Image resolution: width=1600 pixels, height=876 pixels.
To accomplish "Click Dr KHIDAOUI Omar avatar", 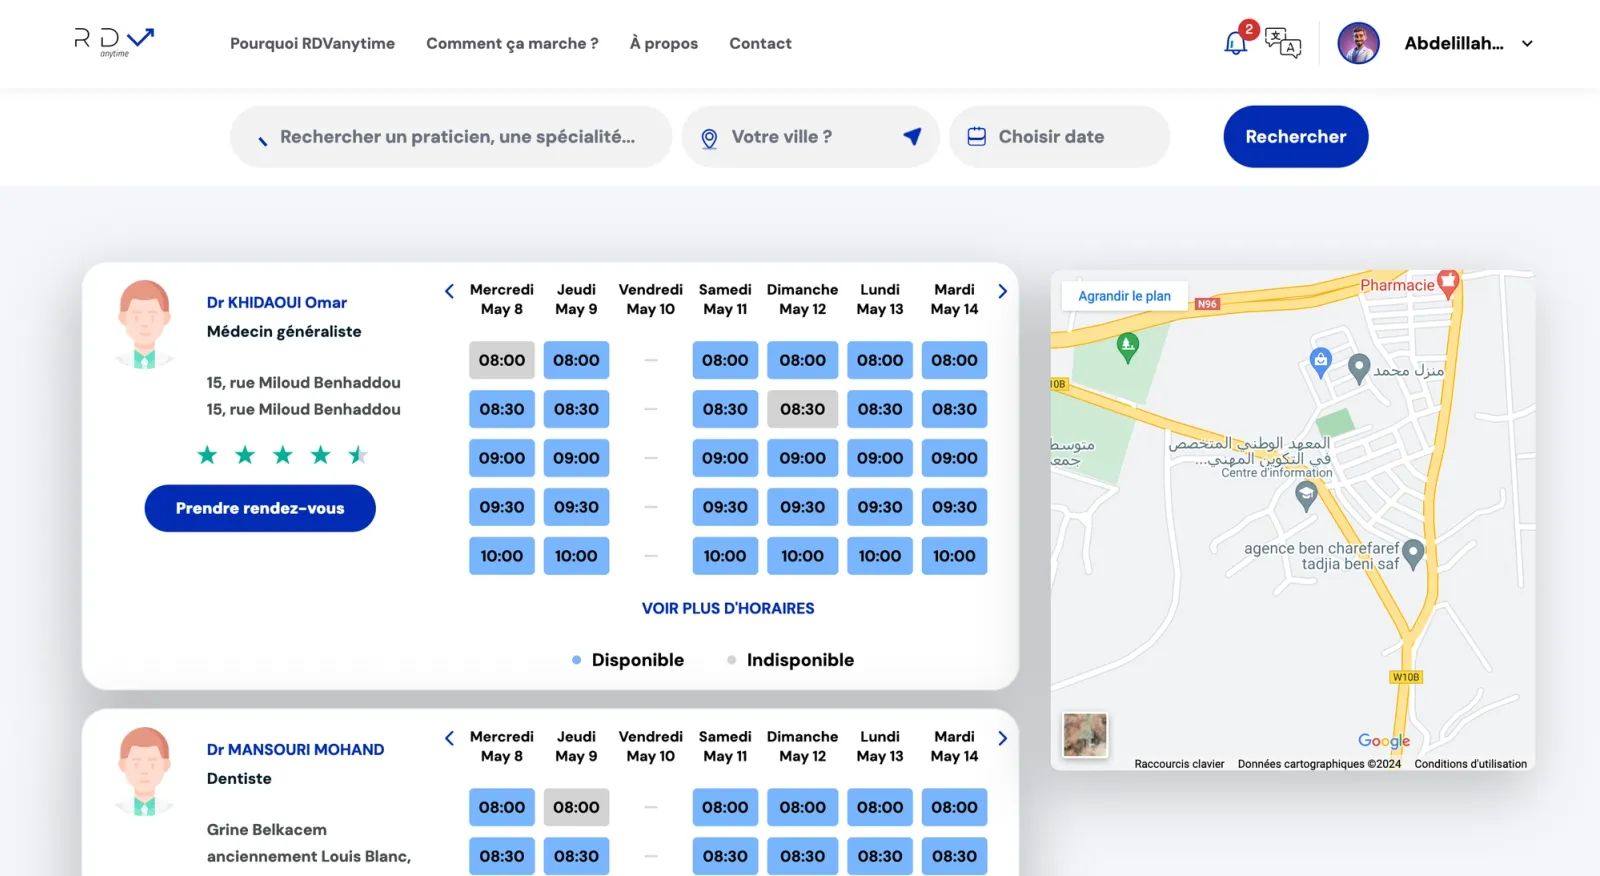I will pyautogui.click(x=144, y=325).
